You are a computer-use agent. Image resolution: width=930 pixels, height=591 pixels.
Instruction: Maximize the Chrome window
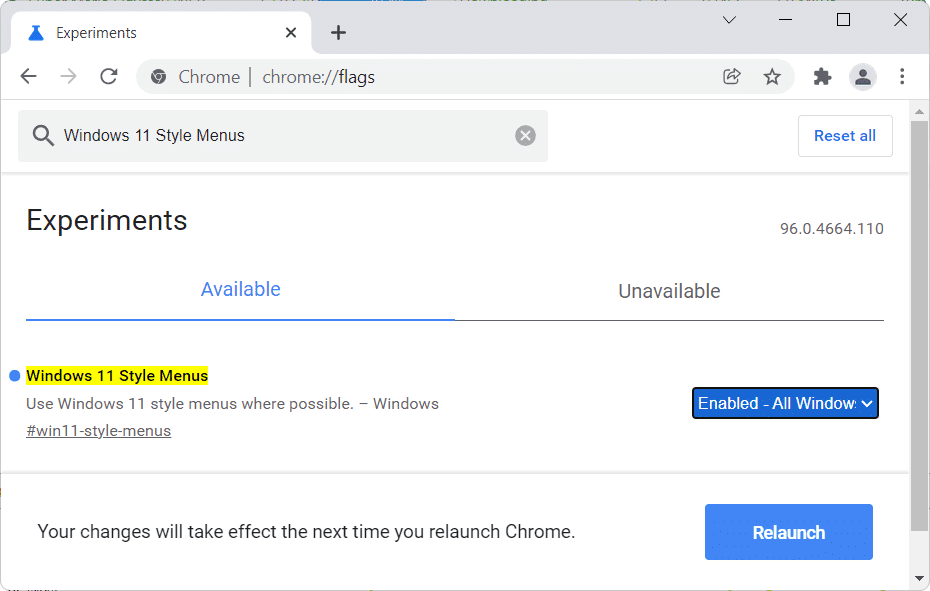[843, 20]
